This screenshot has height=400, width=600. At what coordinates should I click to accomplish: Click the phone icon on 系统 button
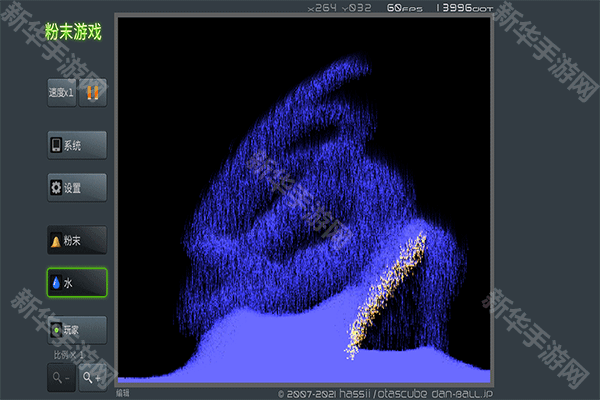click(56, 145)
